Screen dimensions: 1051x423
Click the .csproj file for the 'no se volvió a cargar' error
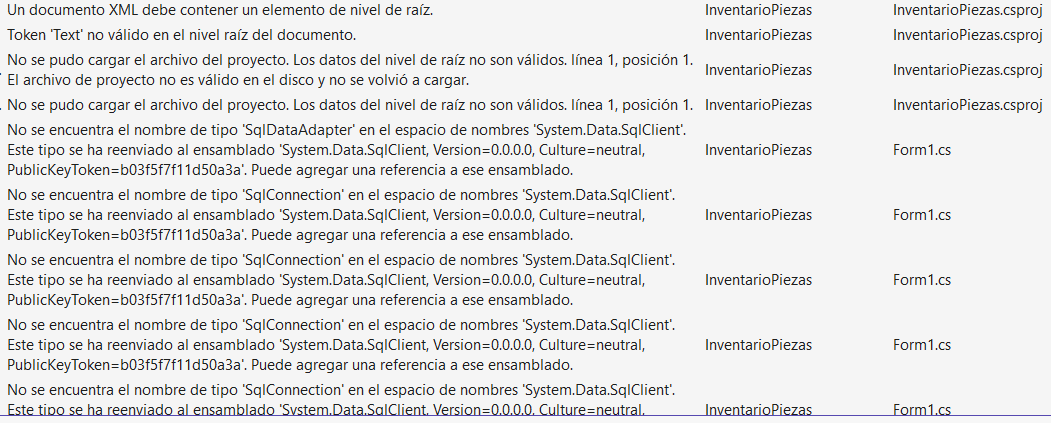967,70
